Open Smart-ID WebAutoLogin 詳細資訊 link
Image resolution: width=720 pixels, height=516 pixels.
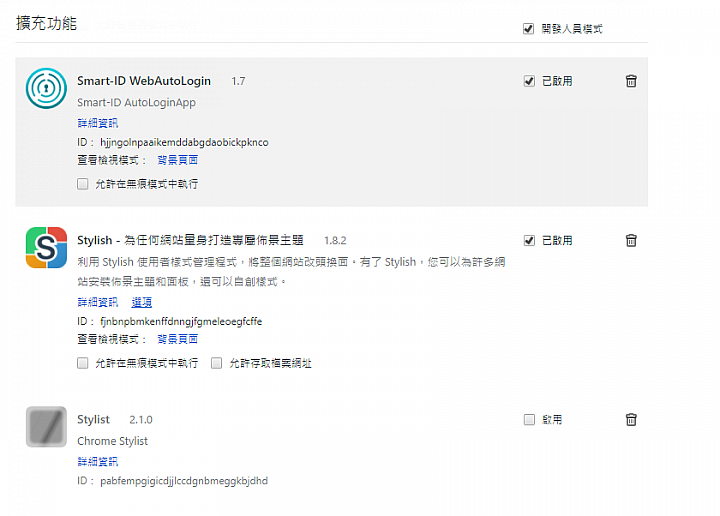[97, 123]
